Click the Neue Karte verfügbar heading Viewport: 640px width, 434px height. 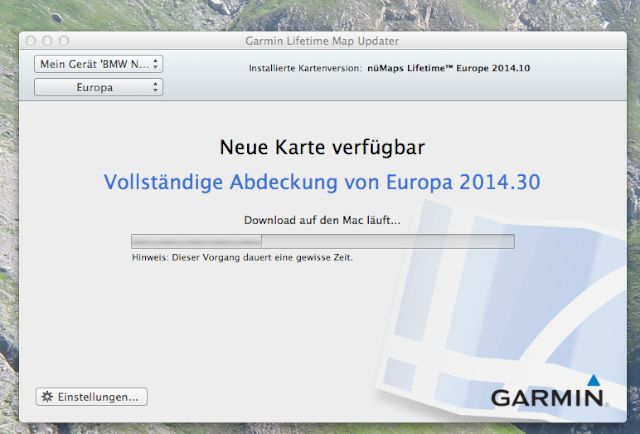click(321, 148)
